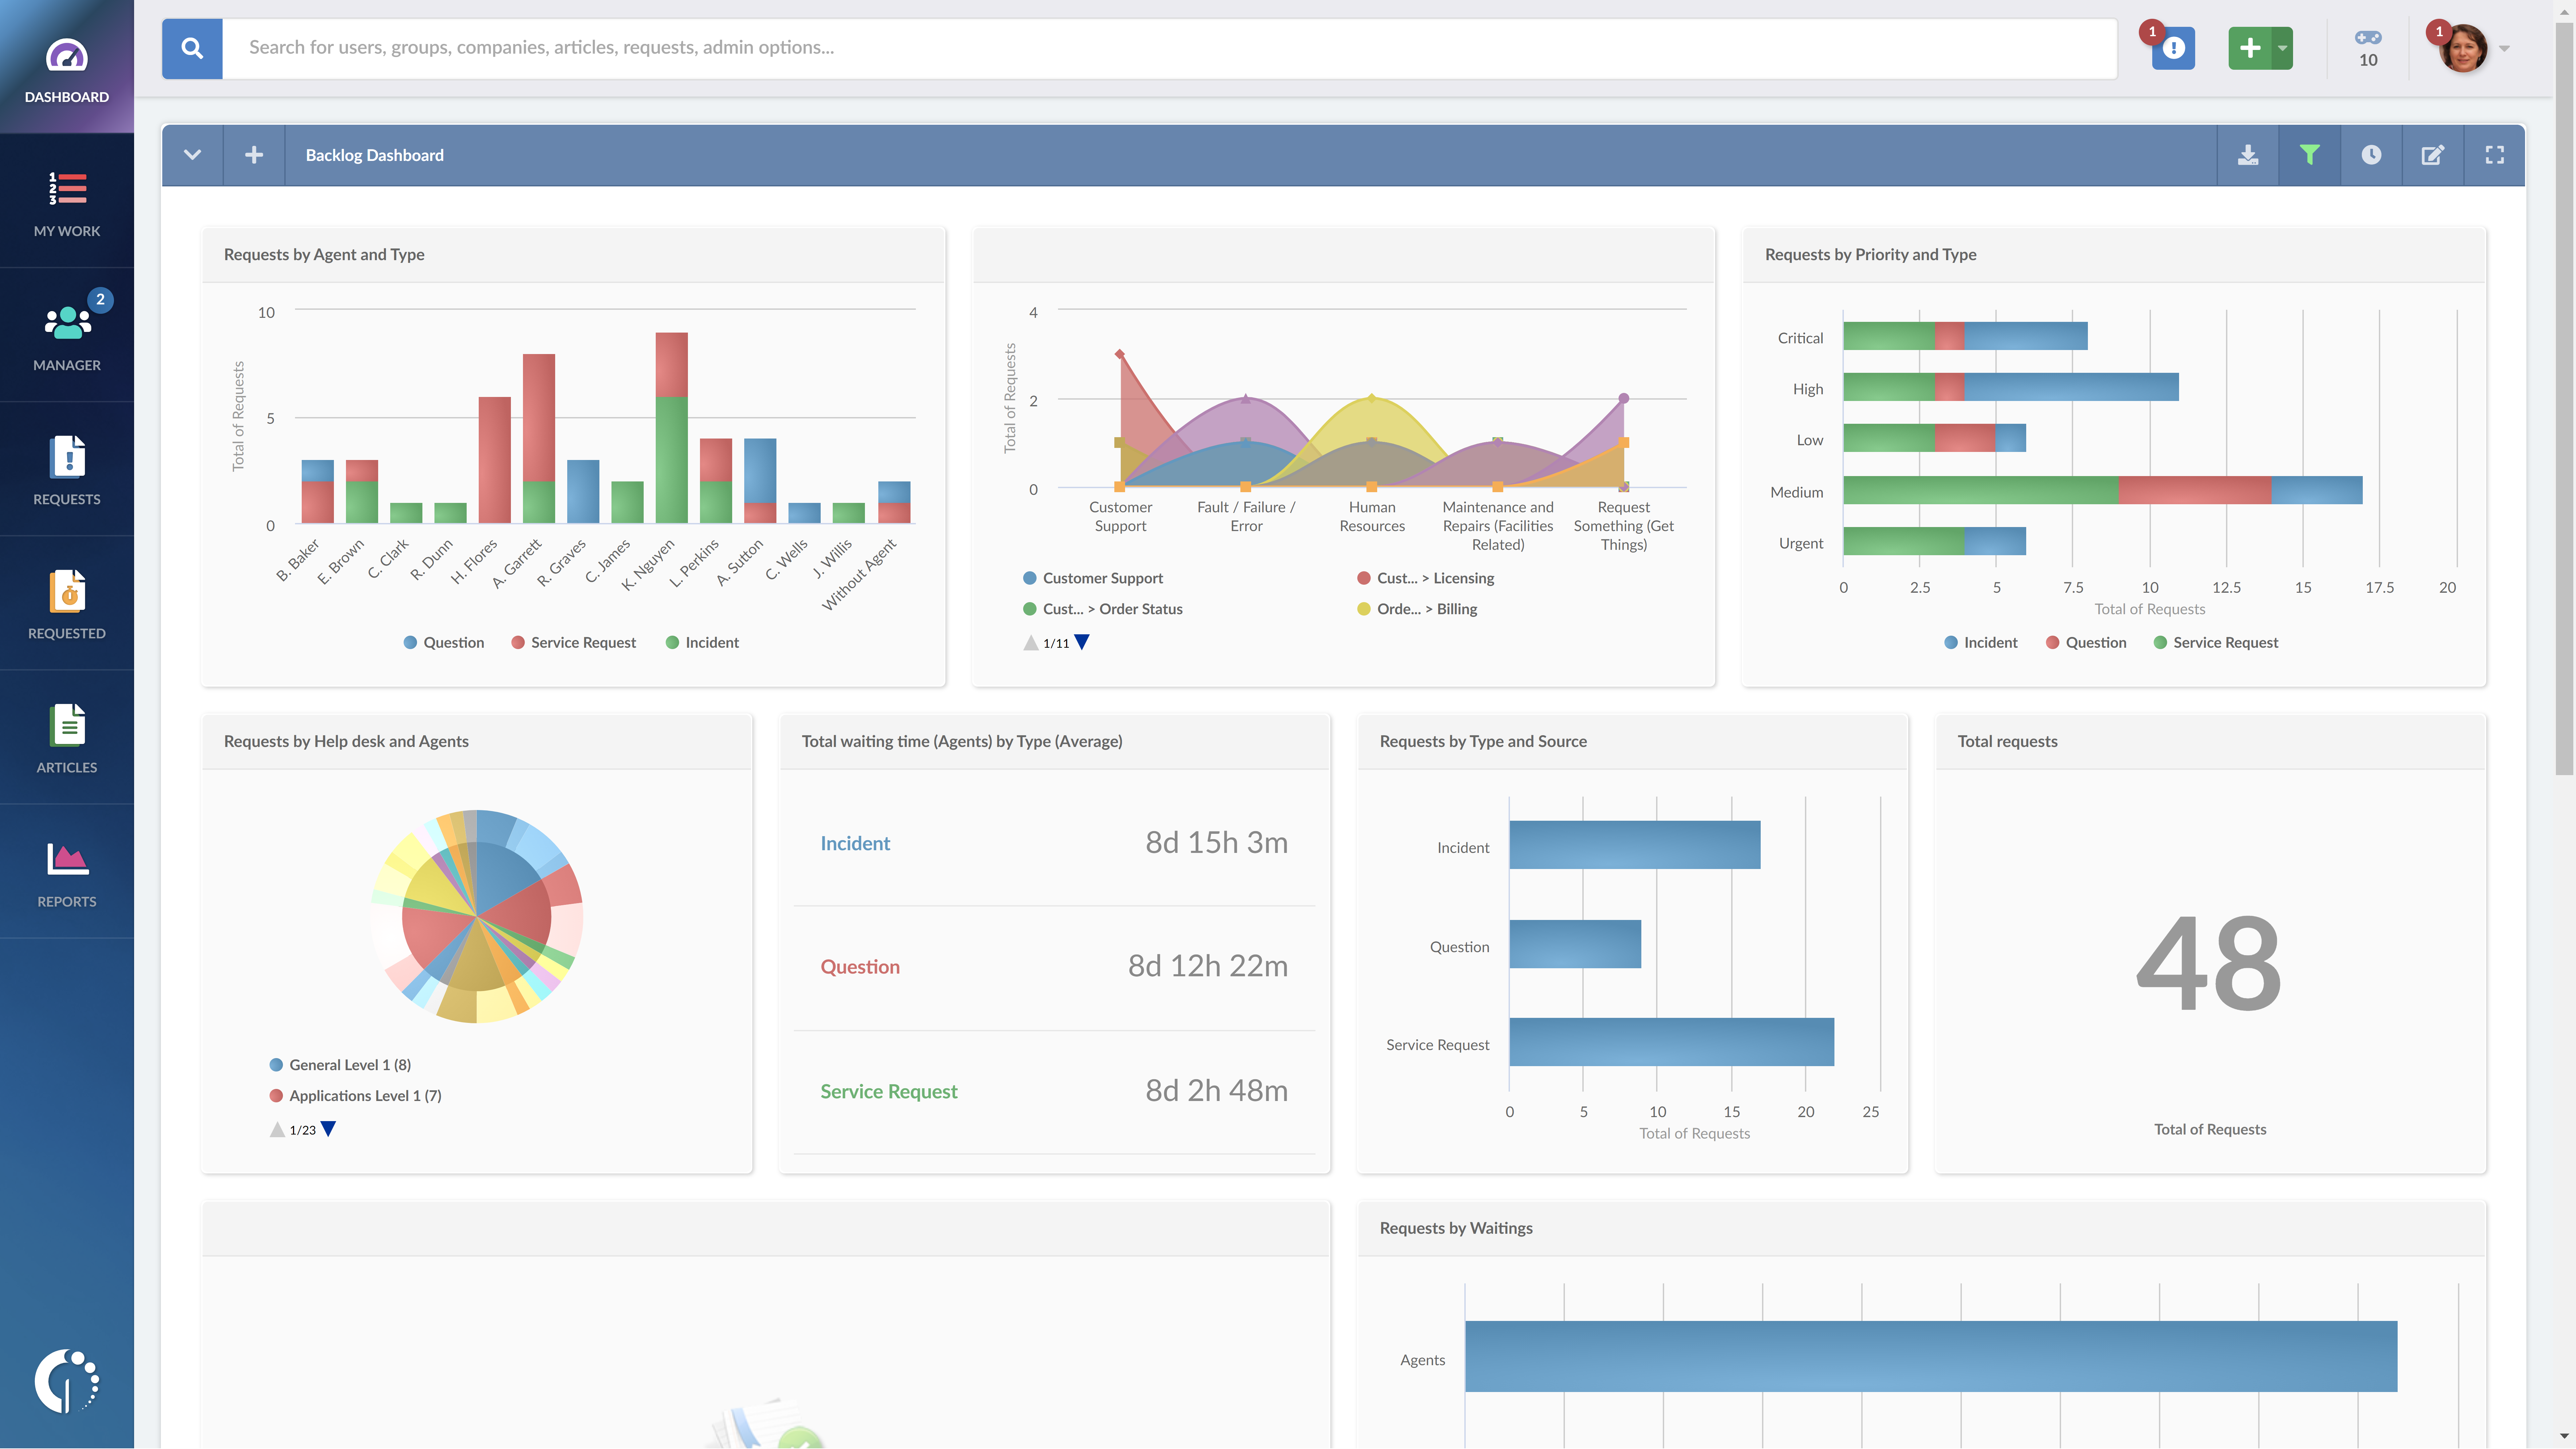2576x1449 pixels.
Task: Click the Incident bar in Type and Source
Action: pyautogui.click(x=1635, y=845)
